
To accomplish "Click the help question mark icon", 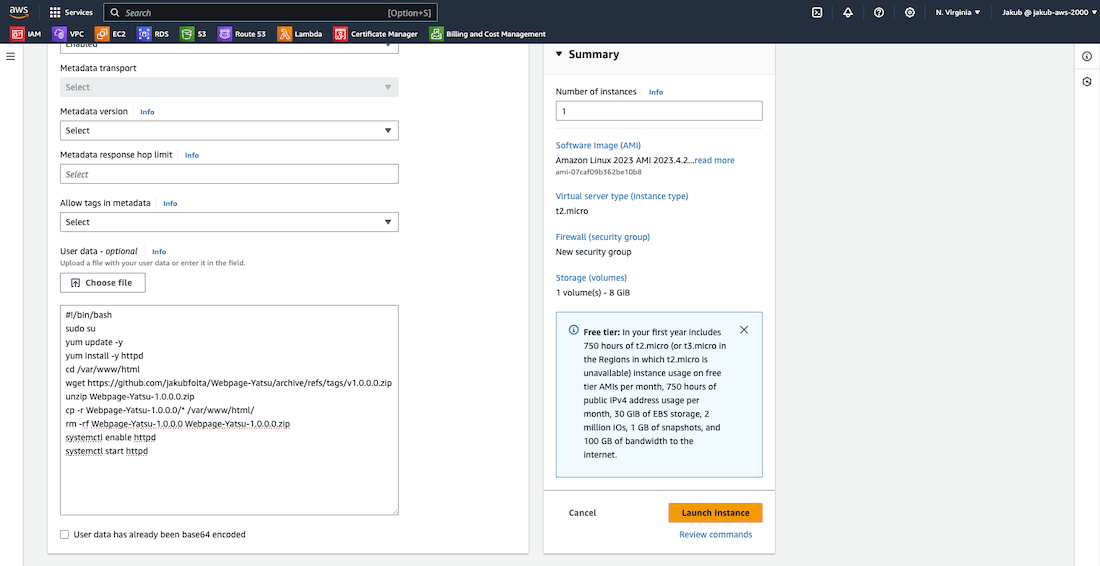I will 879,13.
